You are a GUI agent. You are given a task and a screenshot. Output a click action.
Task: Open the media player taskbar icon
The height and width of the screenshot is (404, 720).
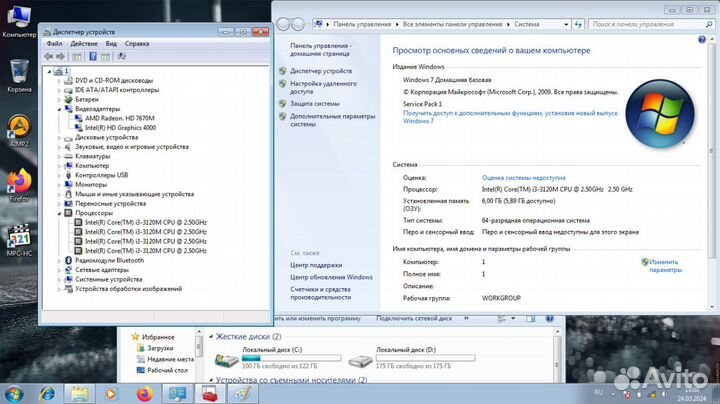(x=111, y=394)
